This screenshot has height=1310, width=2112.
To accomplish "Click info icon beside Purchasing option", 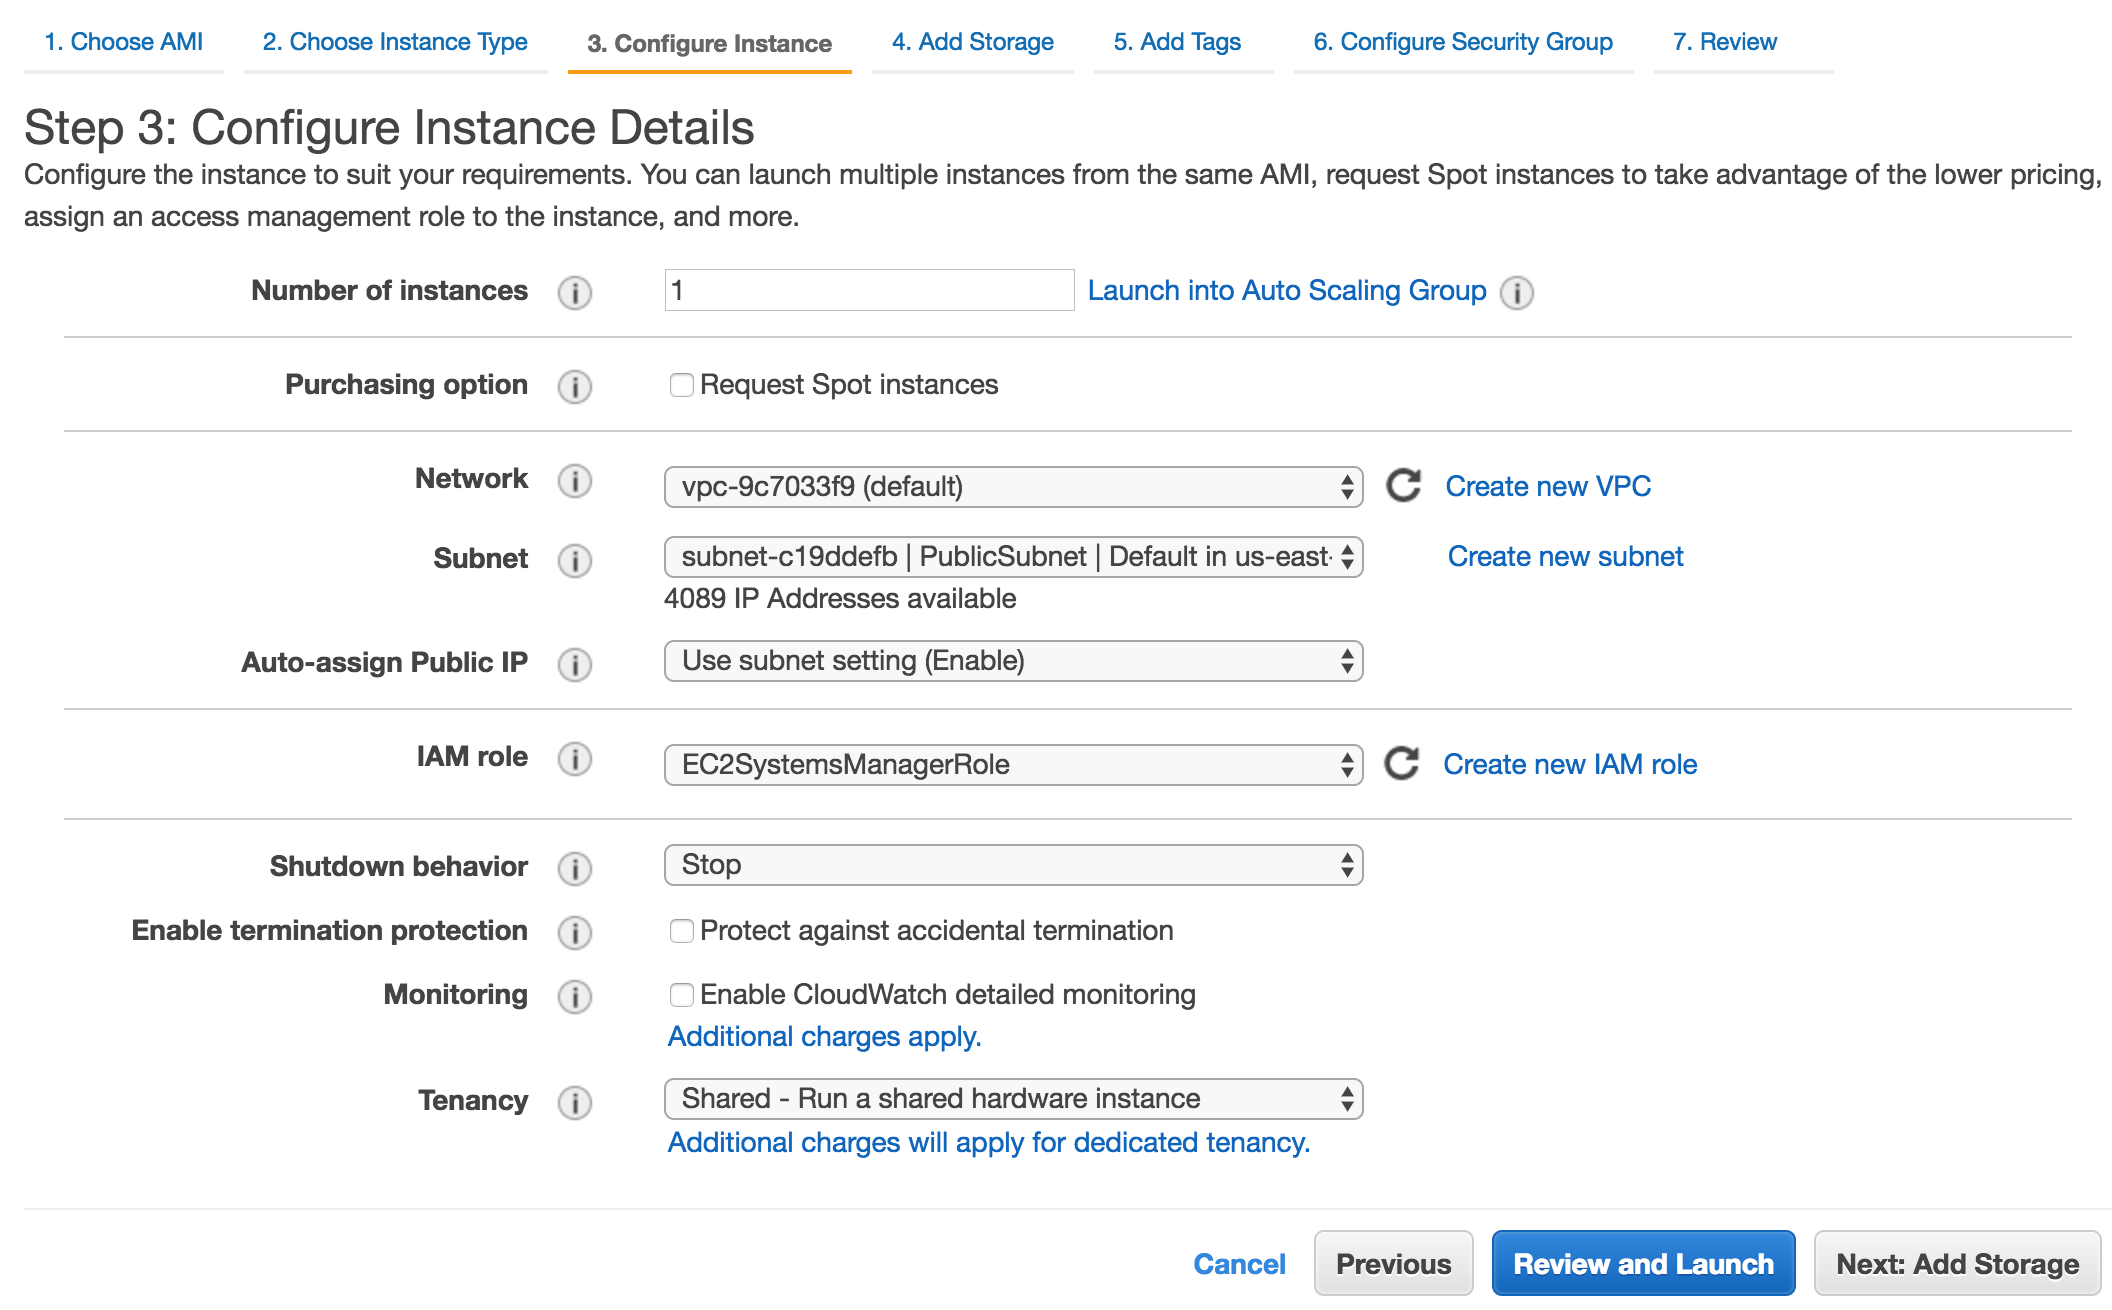I will (x=574, y=386).
